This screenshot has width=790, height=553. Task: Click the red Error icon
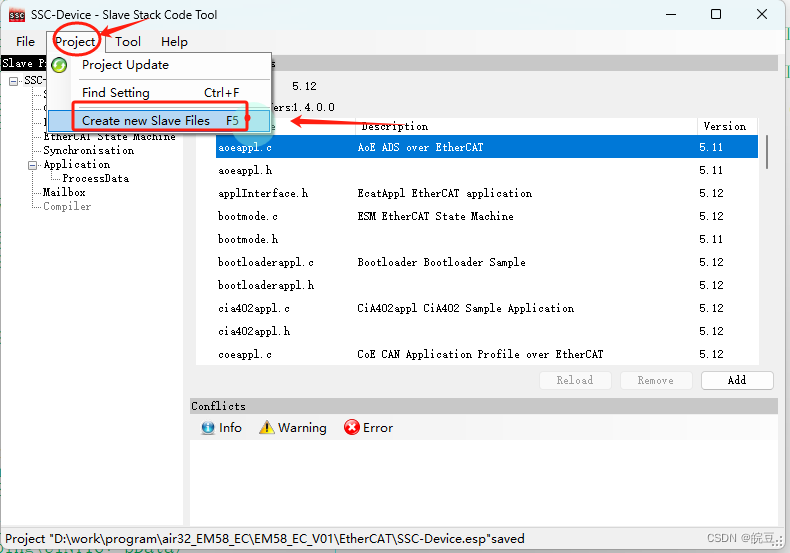352,427
